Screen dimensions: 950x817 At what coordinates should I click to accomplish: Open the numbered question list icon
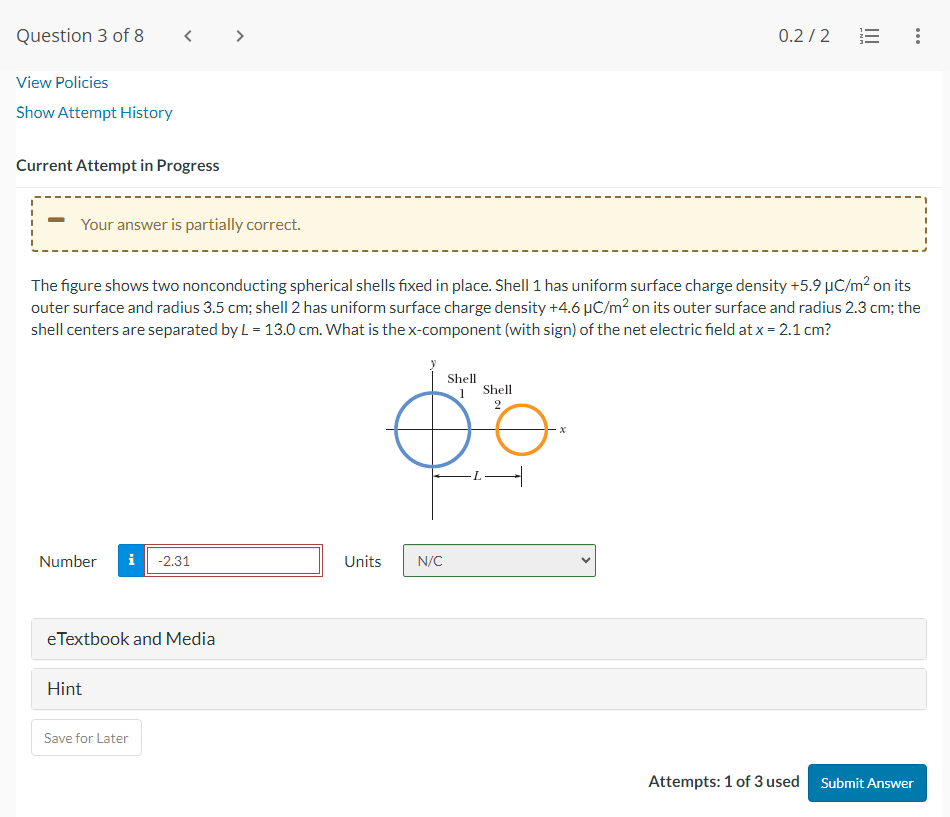[x=869, y=35]
